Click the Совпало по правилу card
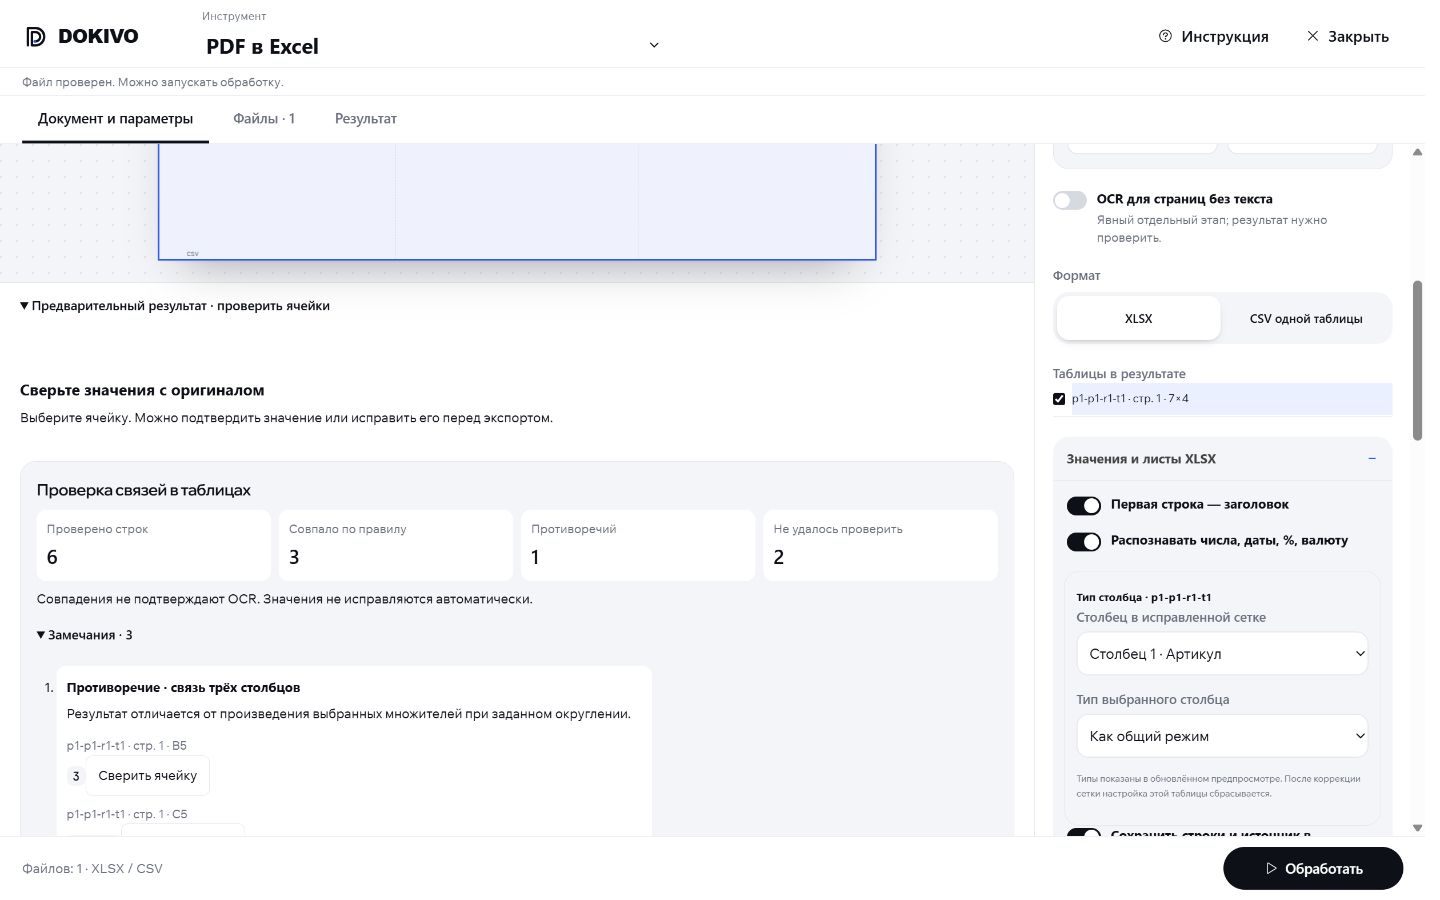Viewport: 1440px width, 900px height. (x=396, y=545)
